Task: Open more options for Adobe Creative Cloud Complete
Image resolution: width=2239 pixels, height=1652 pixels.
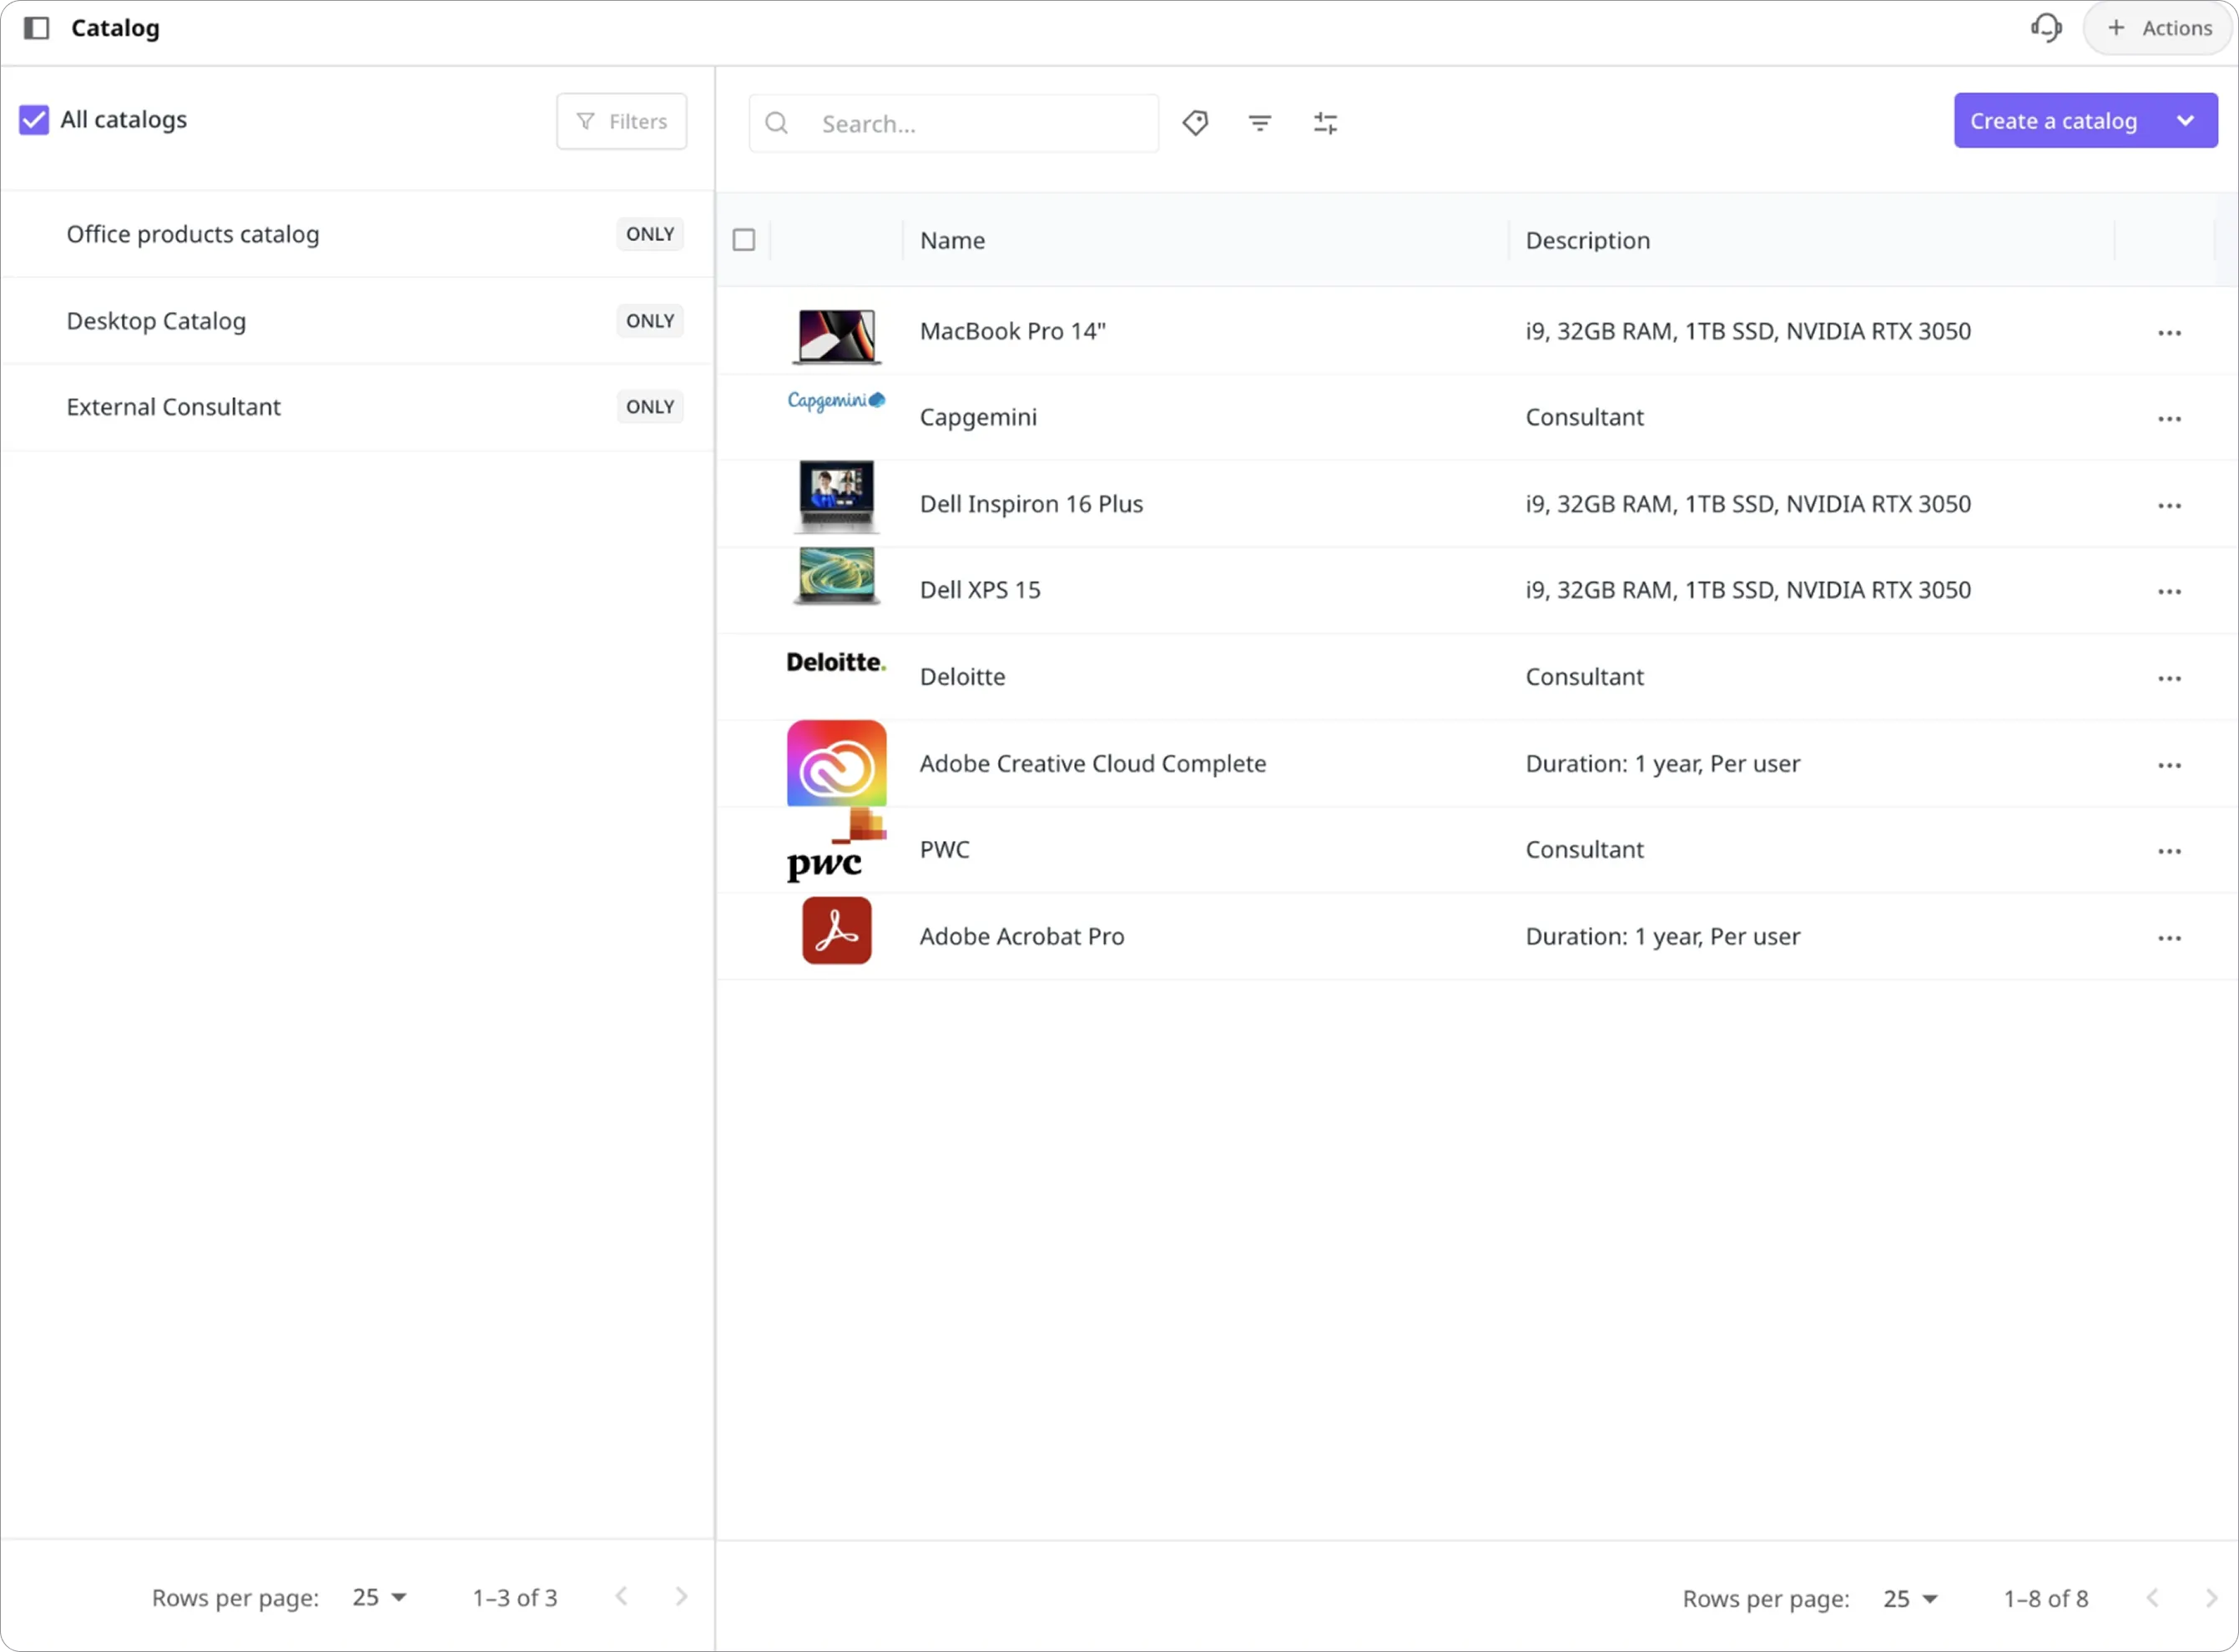Action: pos(2169,766)
